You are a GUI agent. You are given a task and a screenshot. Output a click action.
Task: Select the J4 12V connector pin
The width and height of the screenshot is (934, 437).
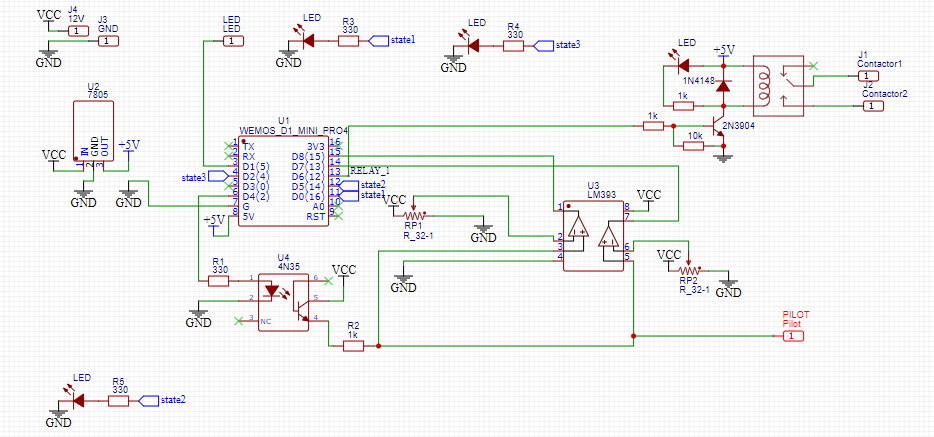pyautogui.click(x=77, y=31)
